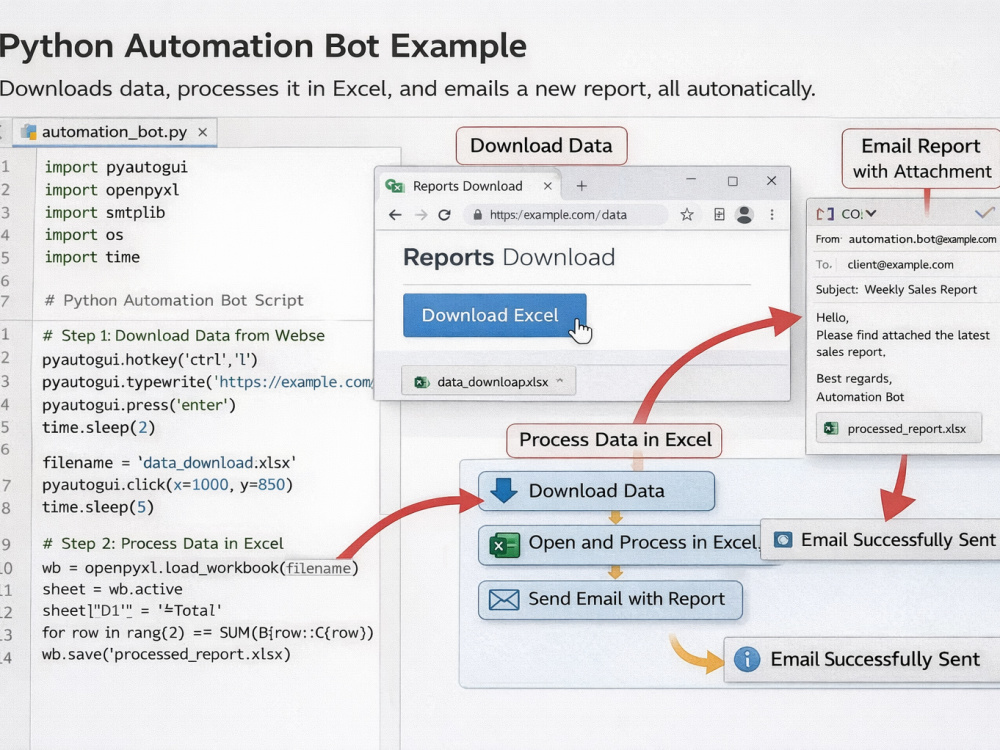Close the browser window
The width and height of the screenshot is (1000, 750).
pyautogui.click(x=771, y=180)
